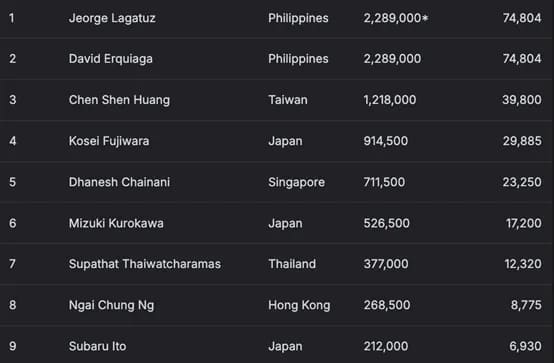554x363 pixels.
Task: Select the Supathat Thaiwatcharamas name
Action: tap(145, 264)
